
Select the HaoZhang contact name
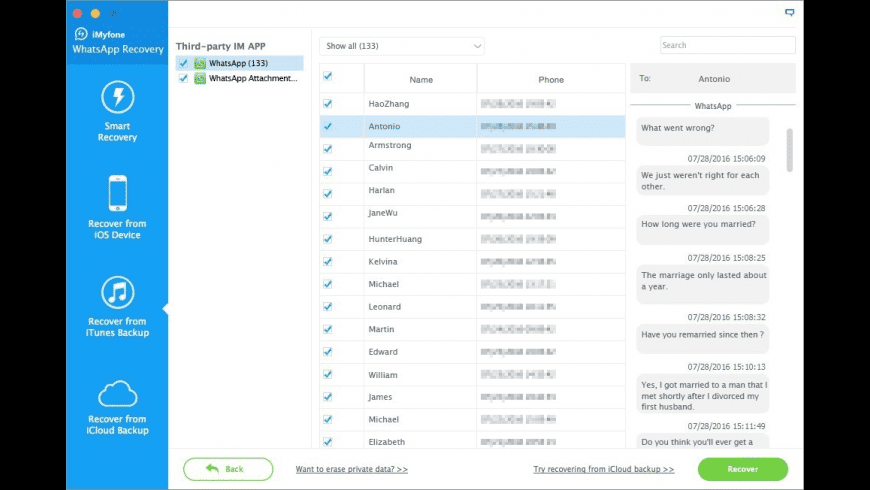coord(389,104)
